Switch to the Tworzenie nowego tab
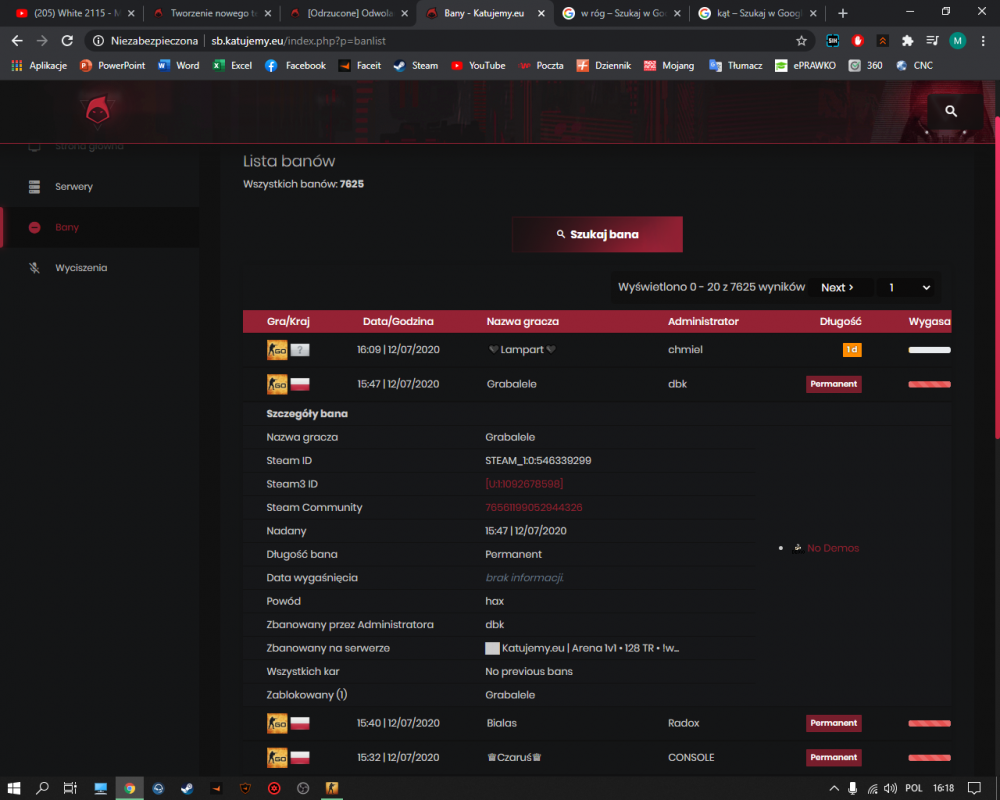The height and width of the screenshot is (800, 1000). point(212,13)
